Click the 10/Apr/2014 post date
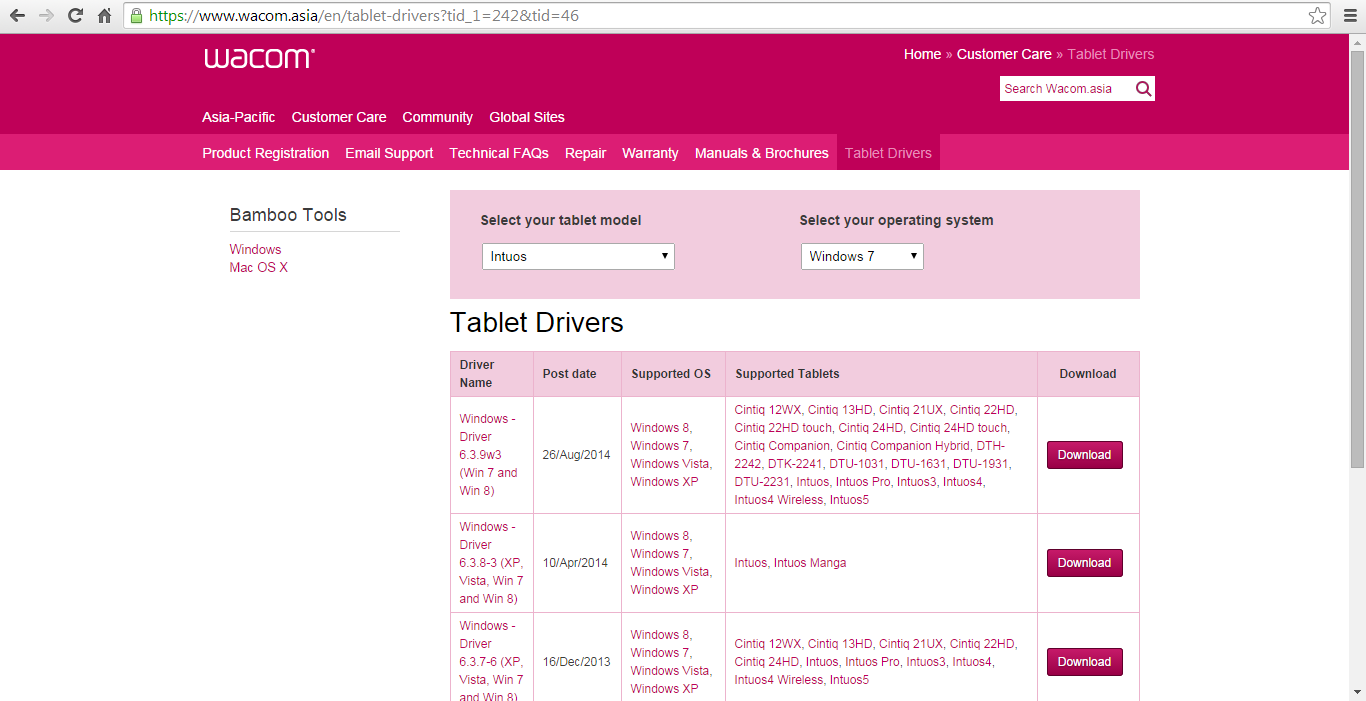 tap(575, 563)
